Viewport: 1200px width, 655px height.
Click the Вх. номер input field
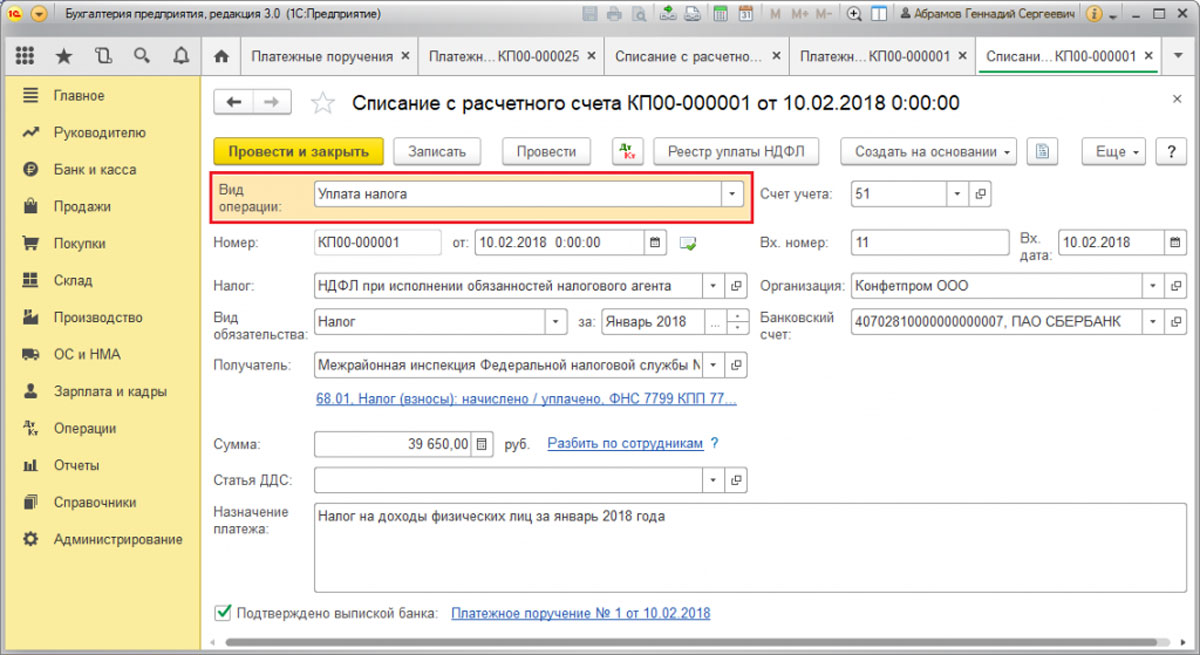coord(930,242)
